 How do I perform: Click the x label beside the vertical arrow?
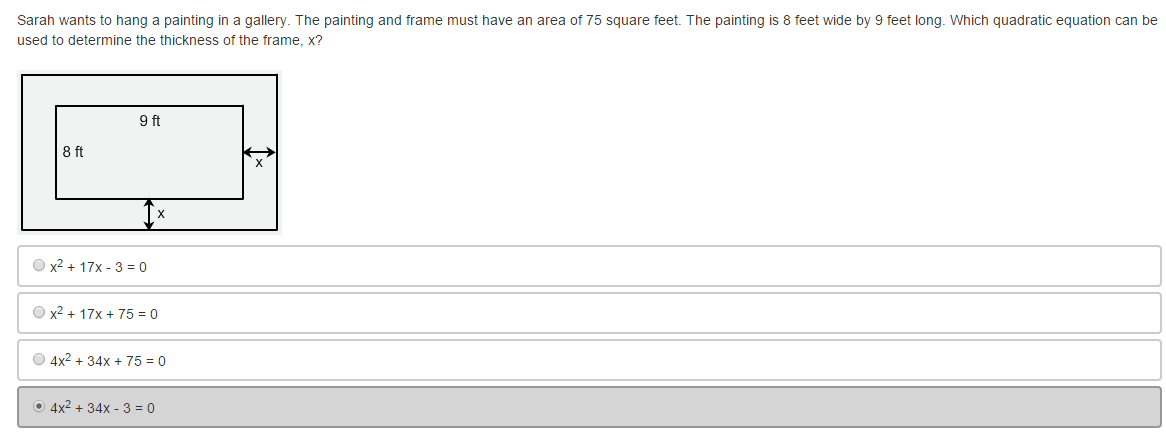point(161,214)
